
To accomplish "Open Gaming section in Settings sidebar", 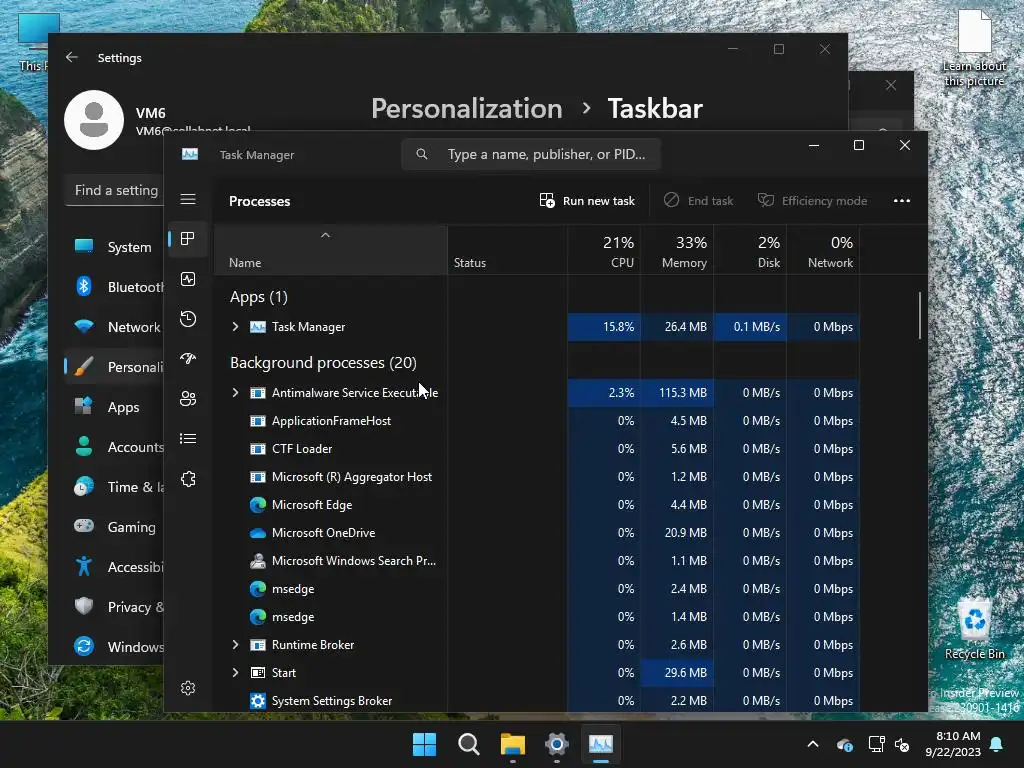I will (114, 526).
